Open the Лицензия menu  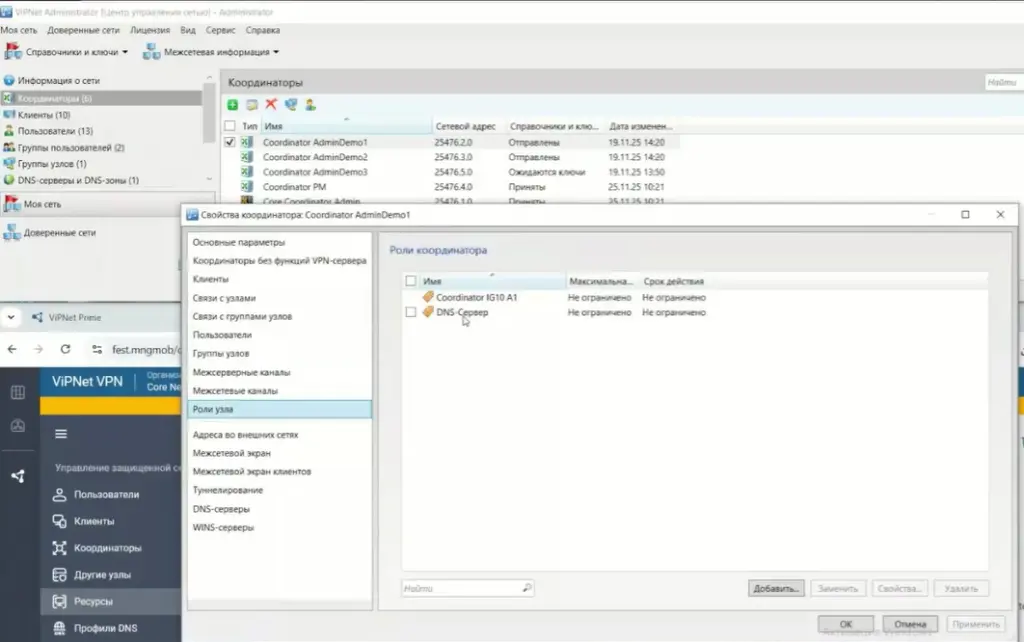tap(150, 30)
